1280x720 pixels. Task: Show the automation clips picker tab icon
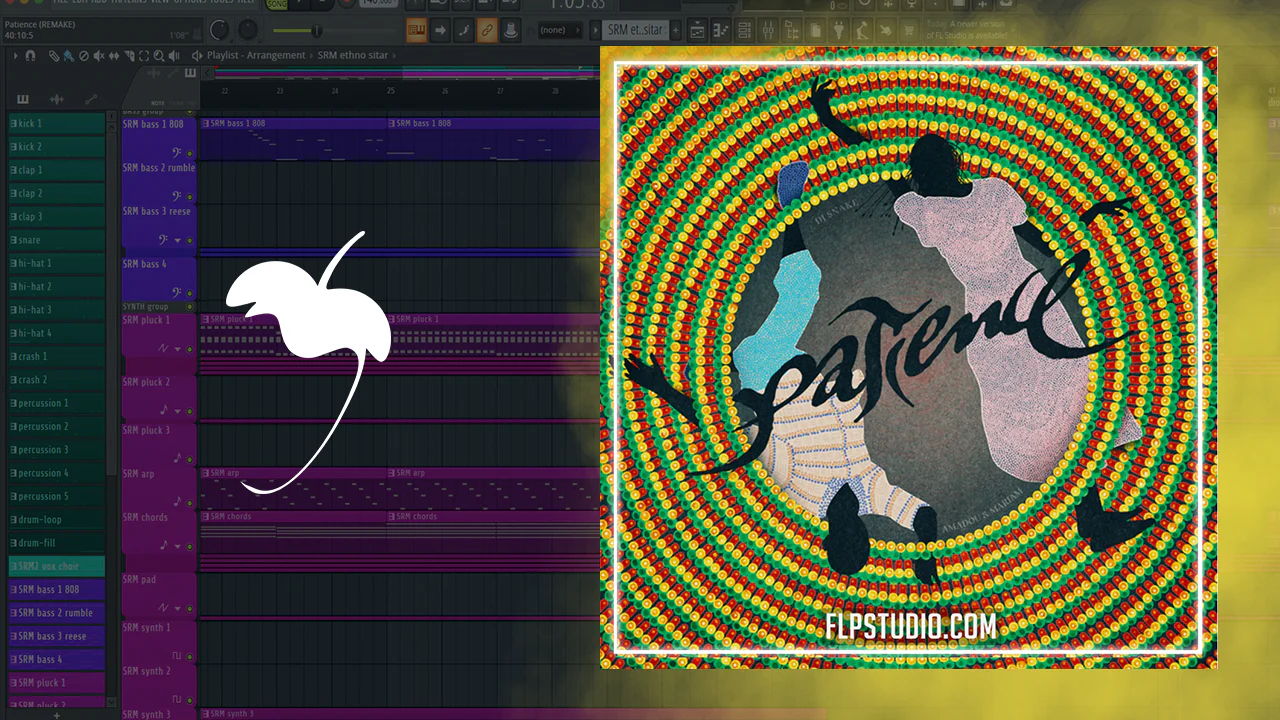[x=91, y=99]
